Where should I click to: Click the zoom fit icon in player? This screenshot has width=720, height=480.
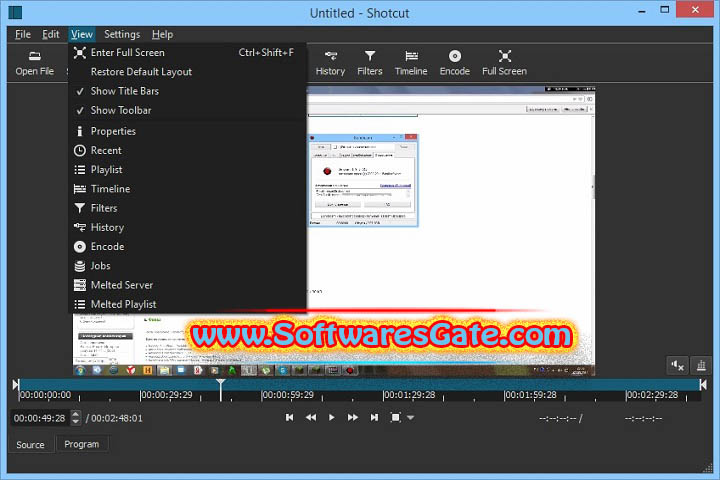coord(395,418)
